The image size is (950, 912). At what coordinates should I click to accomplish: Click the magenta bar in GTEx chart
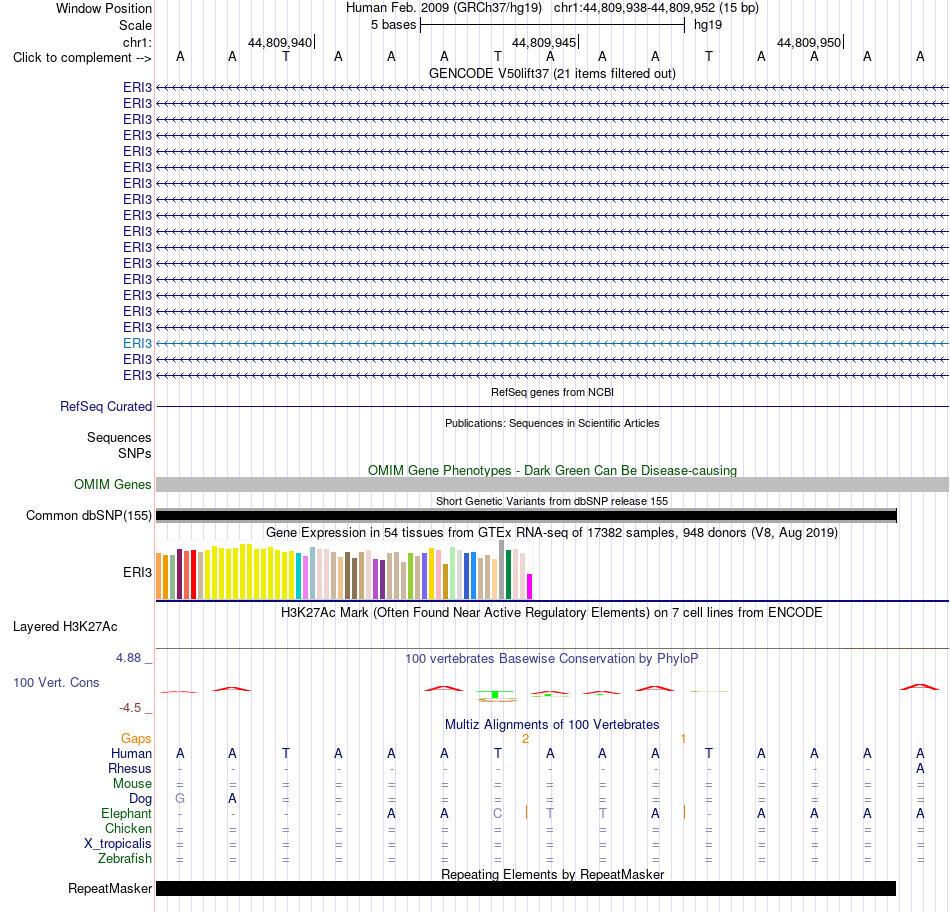[530, 587]
